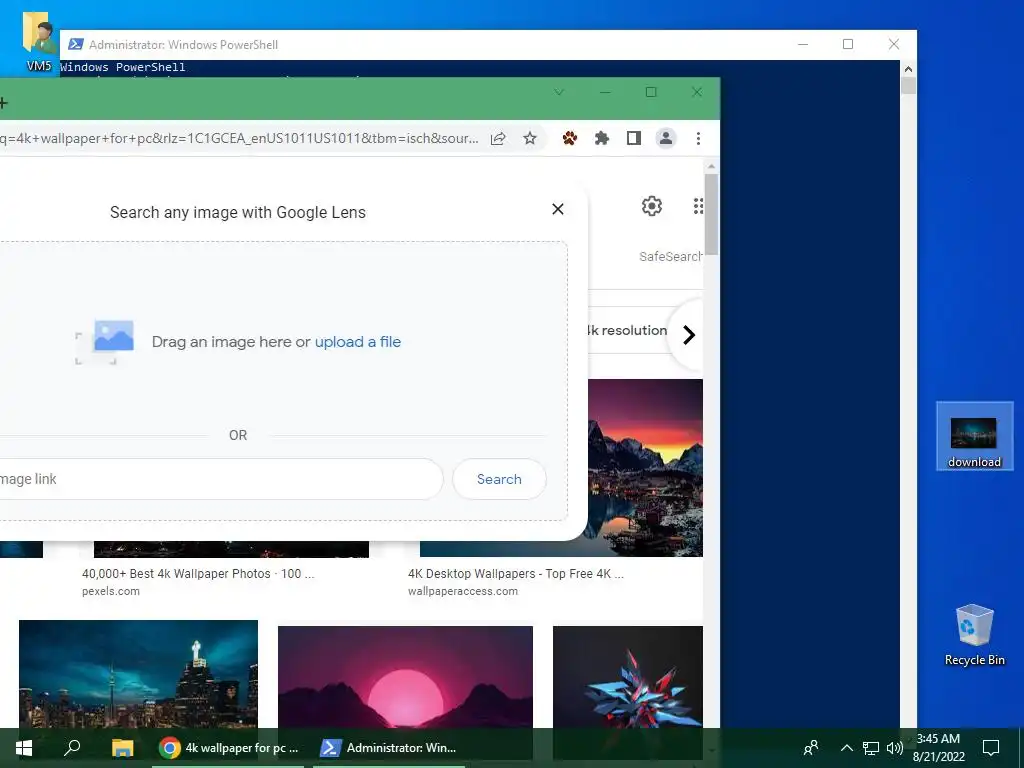Open the abstract blue red shards thumbnail
This screenshot has width=1024, height=768.
[x=628, y=677]
